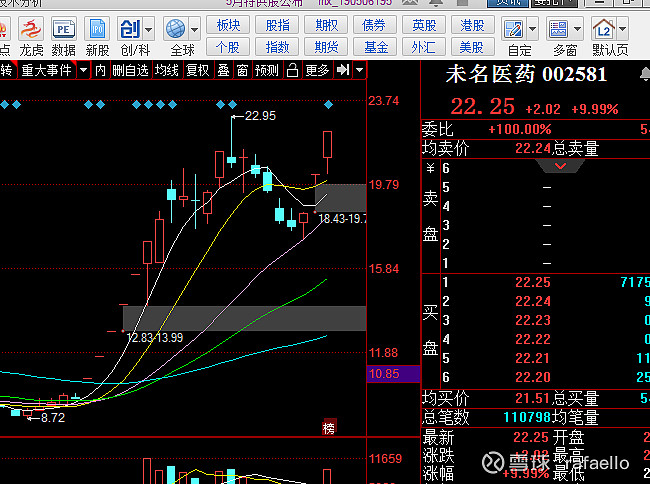Click the rightmost blue diamond event marker
Image resolution: width=650 pixels, height=484 pixels.
pos(328,105)
